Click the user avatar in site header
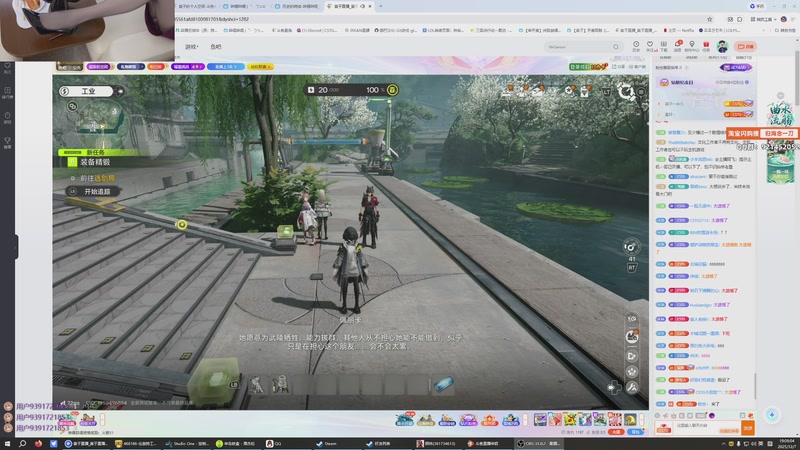This screenshot has height=450, width=800. pyautogui.click(x=722, y=46)
